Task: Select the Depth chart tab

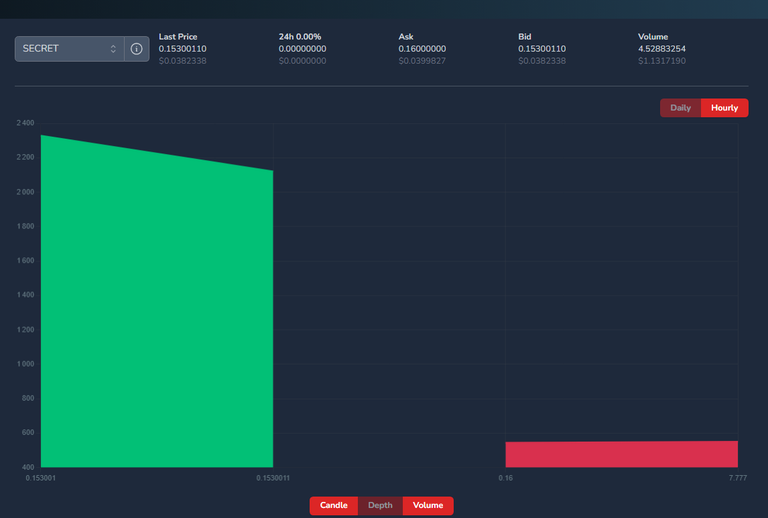Action: pos(380,505)
